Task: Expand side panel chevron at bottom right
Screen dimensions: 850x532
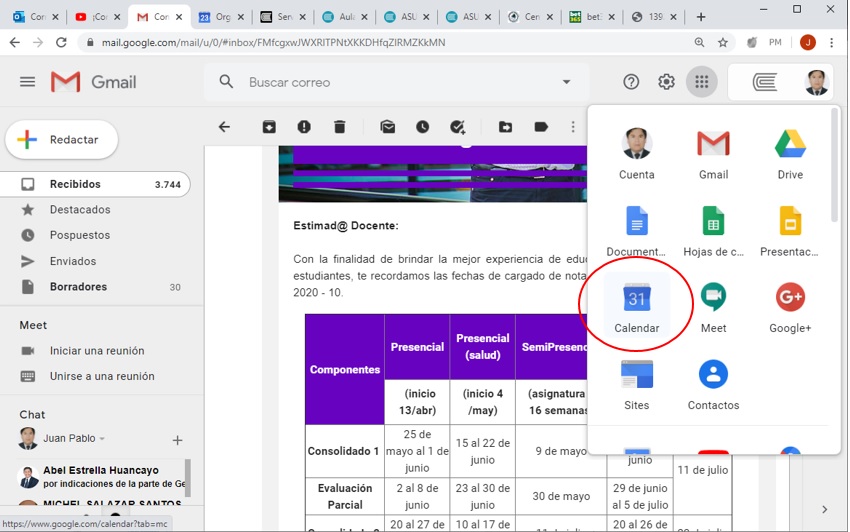Action: coord(825,509)
